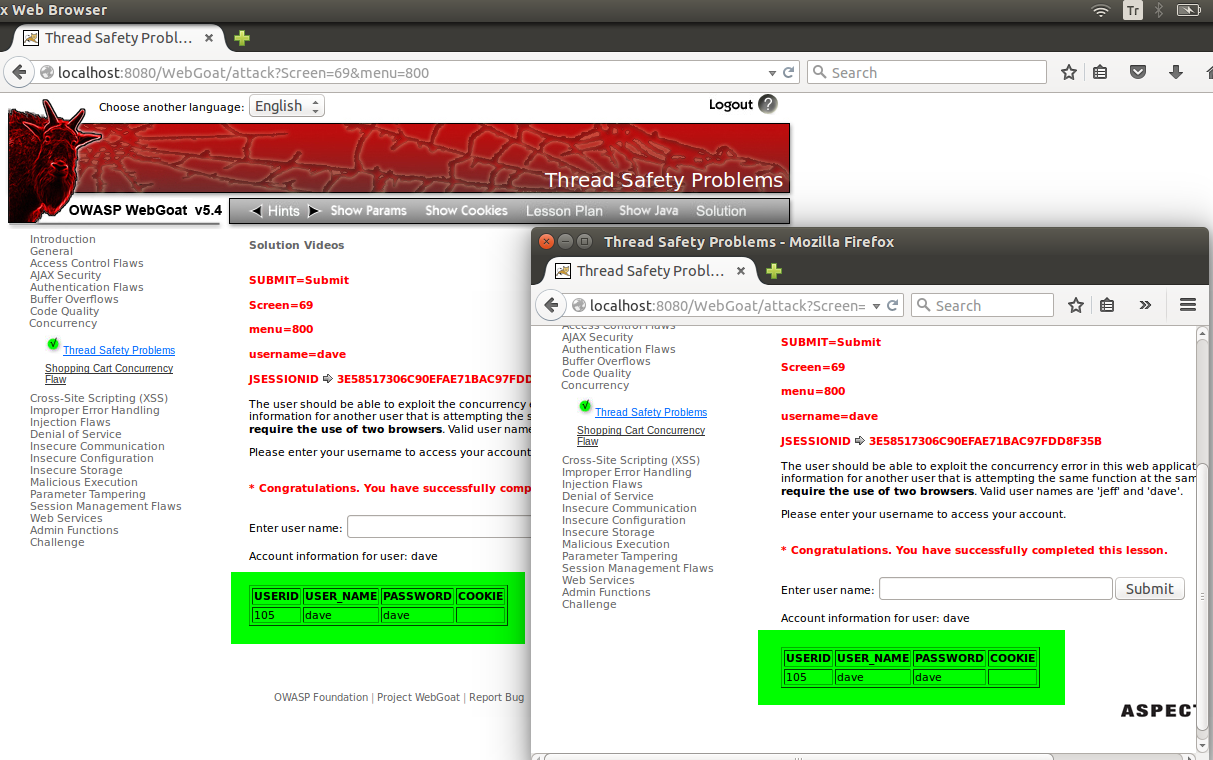Click back arrow in front Firefox window
Viewport: 1213px width, 760px height.
[551, 305]
